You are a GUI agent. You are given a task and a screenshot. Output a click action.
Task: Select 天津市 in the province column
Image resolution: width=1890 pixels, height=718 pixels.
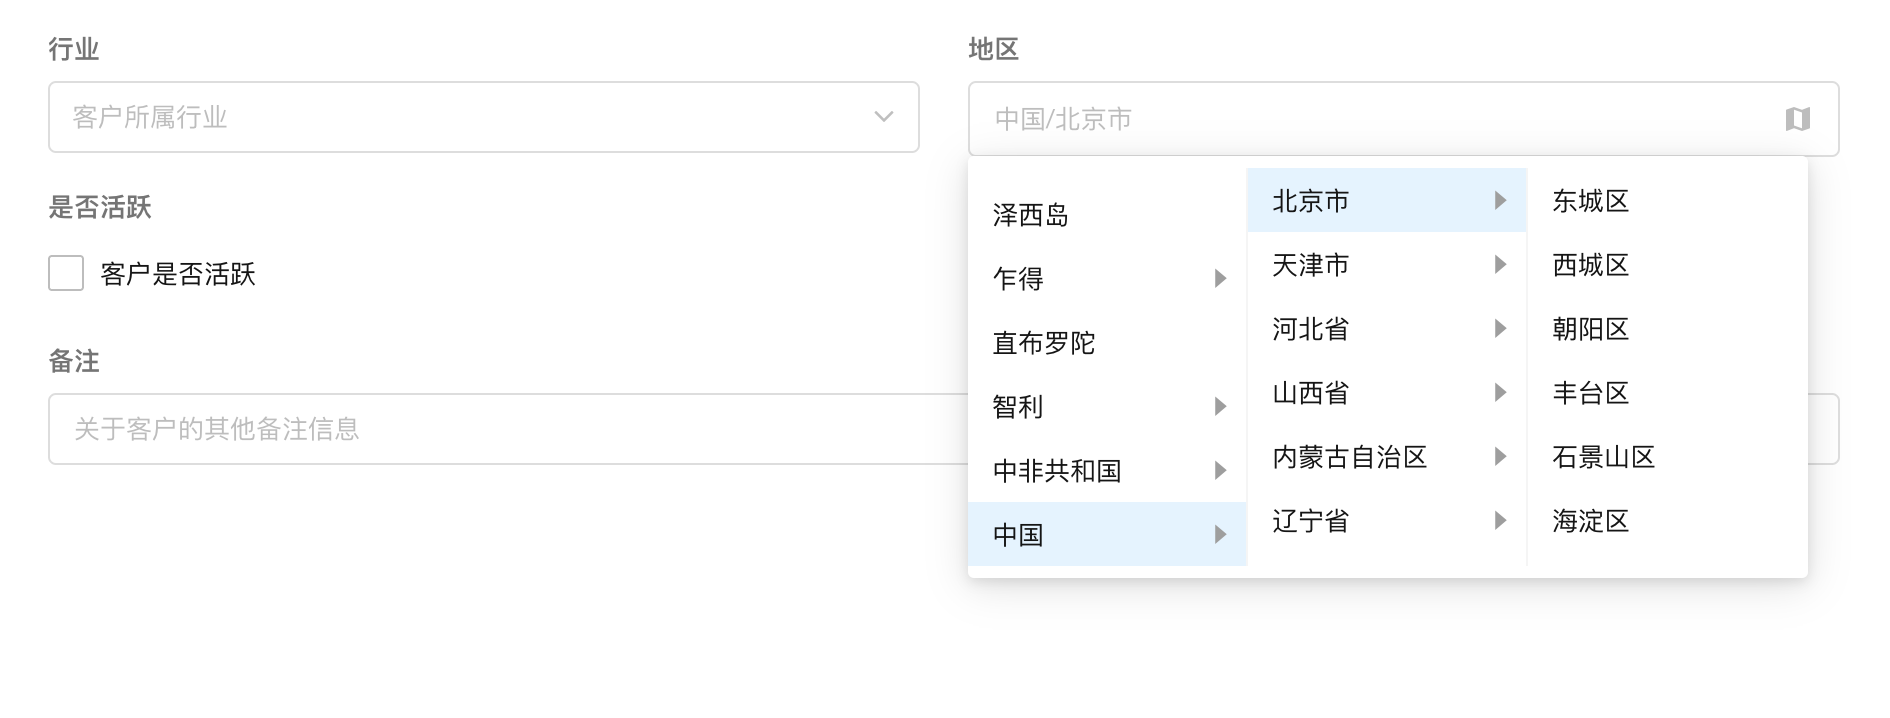coord(1311,265)
